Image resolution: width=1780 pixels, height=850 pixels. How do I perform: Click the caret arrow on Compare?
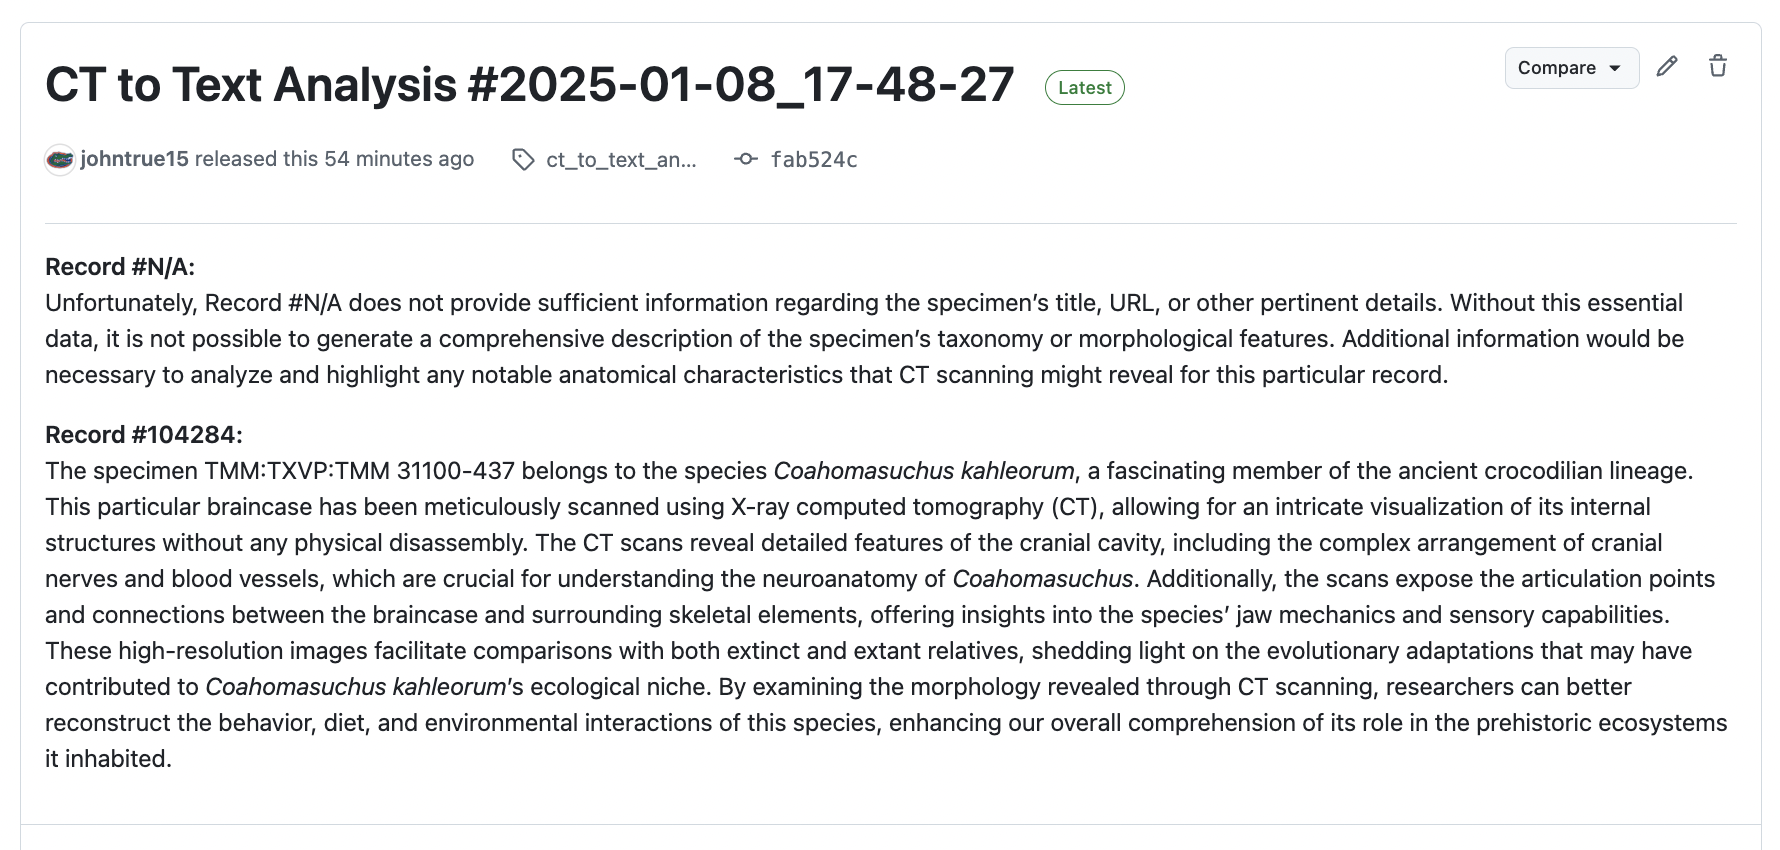click(x=1615, y=68)
